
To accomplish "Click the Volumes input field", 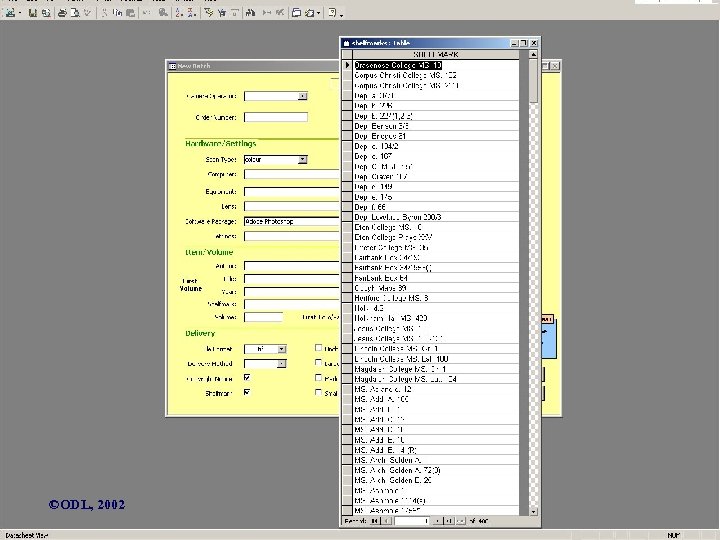I will click(x=263, y=317).
